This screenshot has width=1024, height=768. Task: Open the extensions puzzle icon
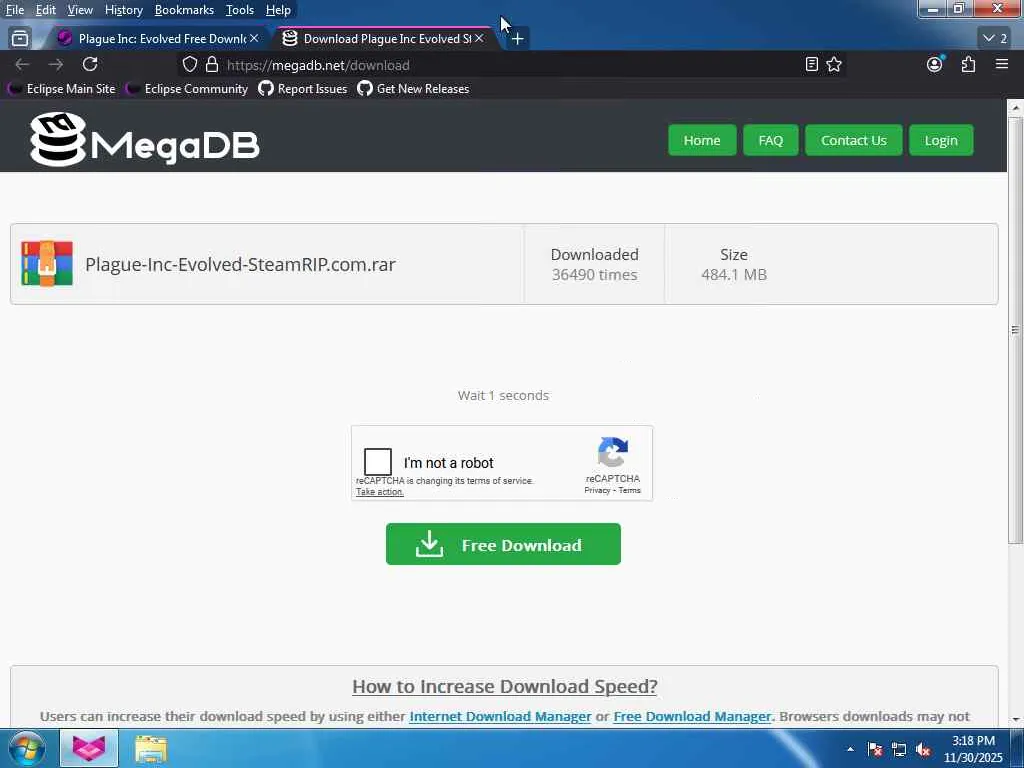(x=968, y=64)
